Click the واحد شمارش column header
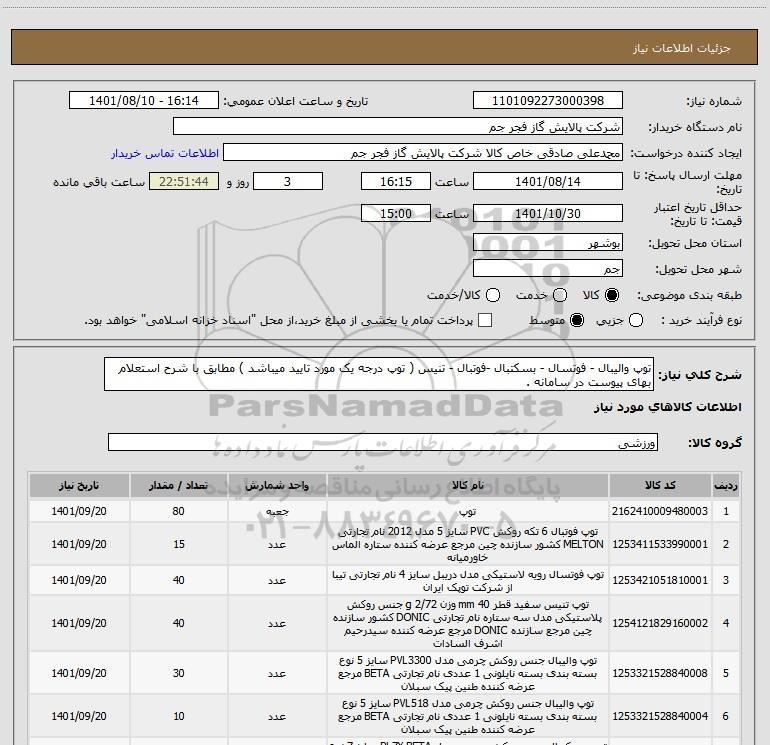This screenshot has width=770, height=745. (277, 485)
